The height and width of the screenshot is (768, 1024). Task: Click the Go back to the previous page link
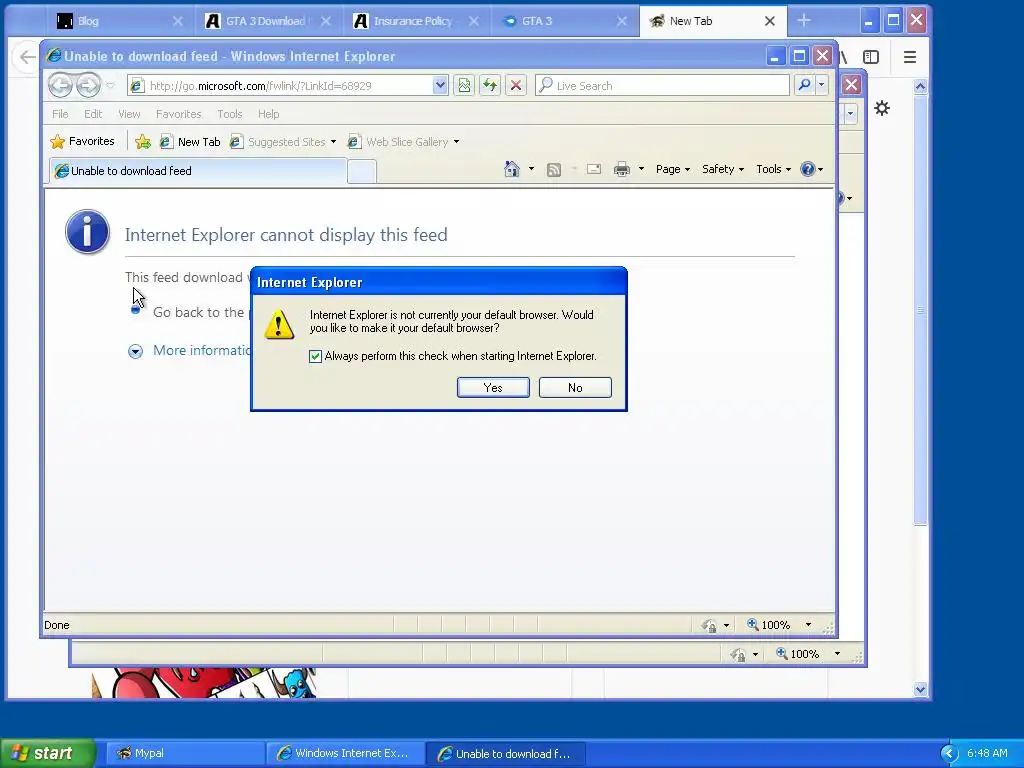coord(199,312)
